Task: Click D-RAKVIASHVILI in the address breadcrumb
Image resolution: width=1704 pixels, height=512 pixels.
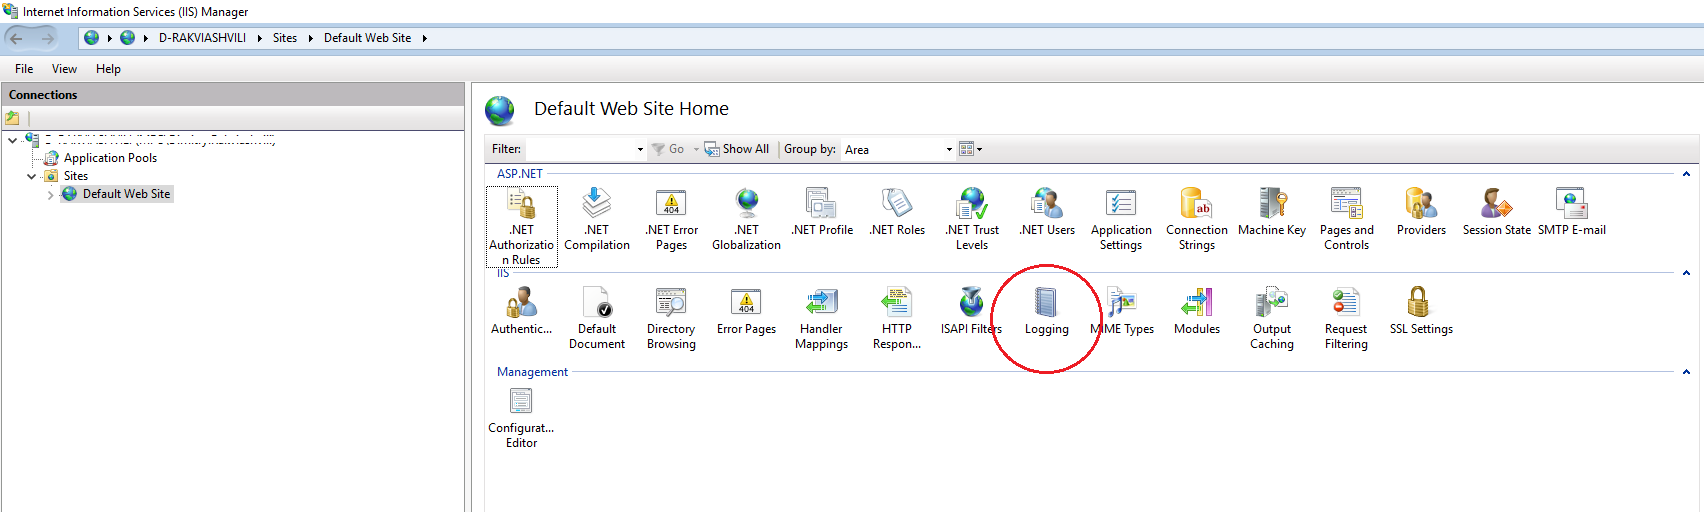Action: click(x=202, y=38)
